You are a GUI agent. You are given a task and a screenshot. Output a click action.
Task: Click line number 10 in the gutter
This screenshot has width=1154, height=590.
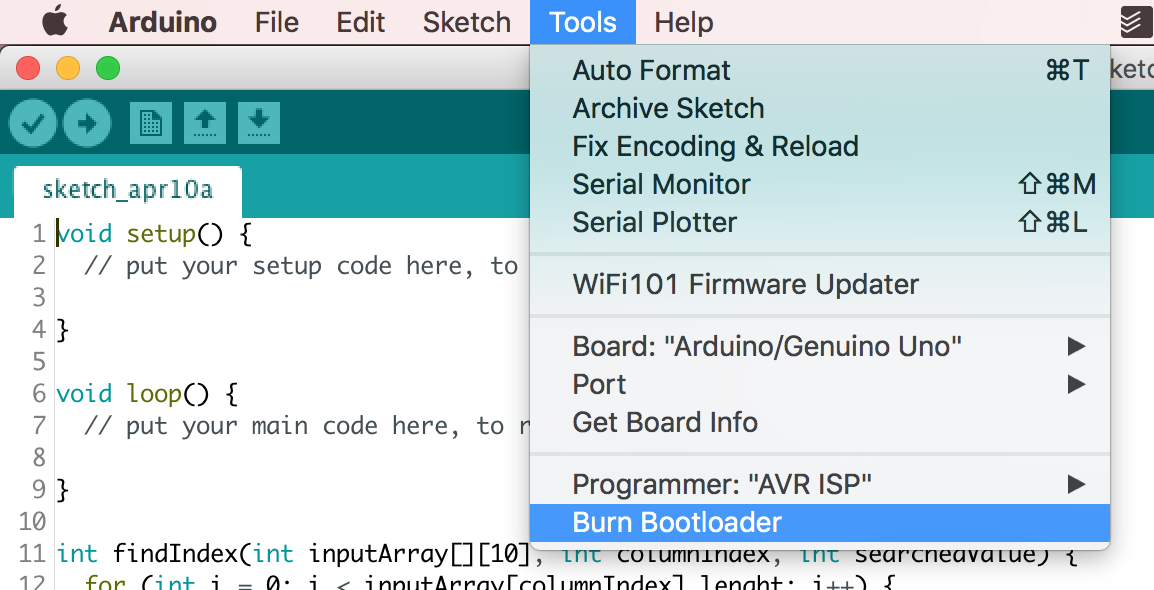coord(32,521)
